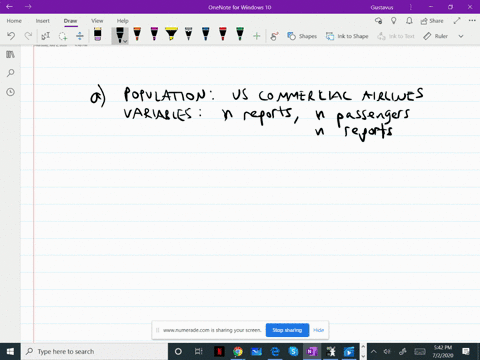Enter full screen mode
This screenshot has width=480, height=360.
tap(457, 21)
